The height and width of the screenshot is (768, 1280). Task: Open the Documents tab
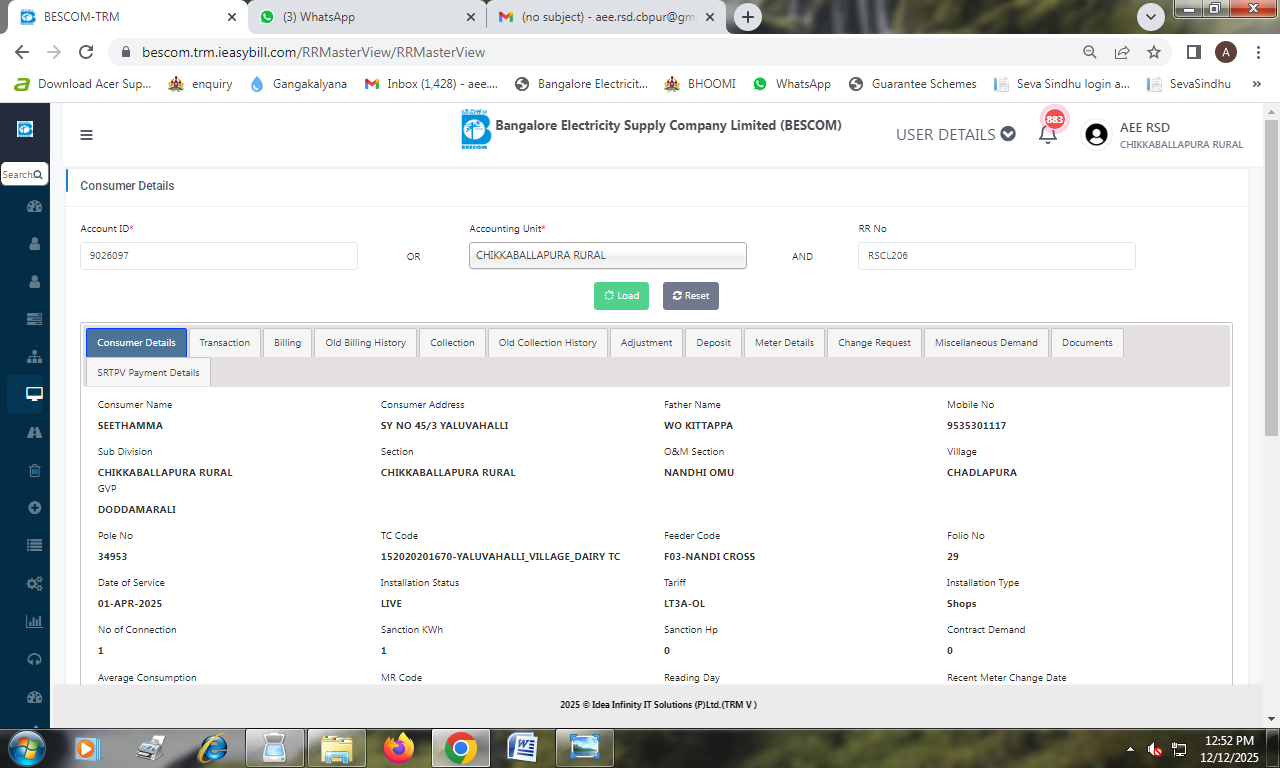pos(1088,343)
